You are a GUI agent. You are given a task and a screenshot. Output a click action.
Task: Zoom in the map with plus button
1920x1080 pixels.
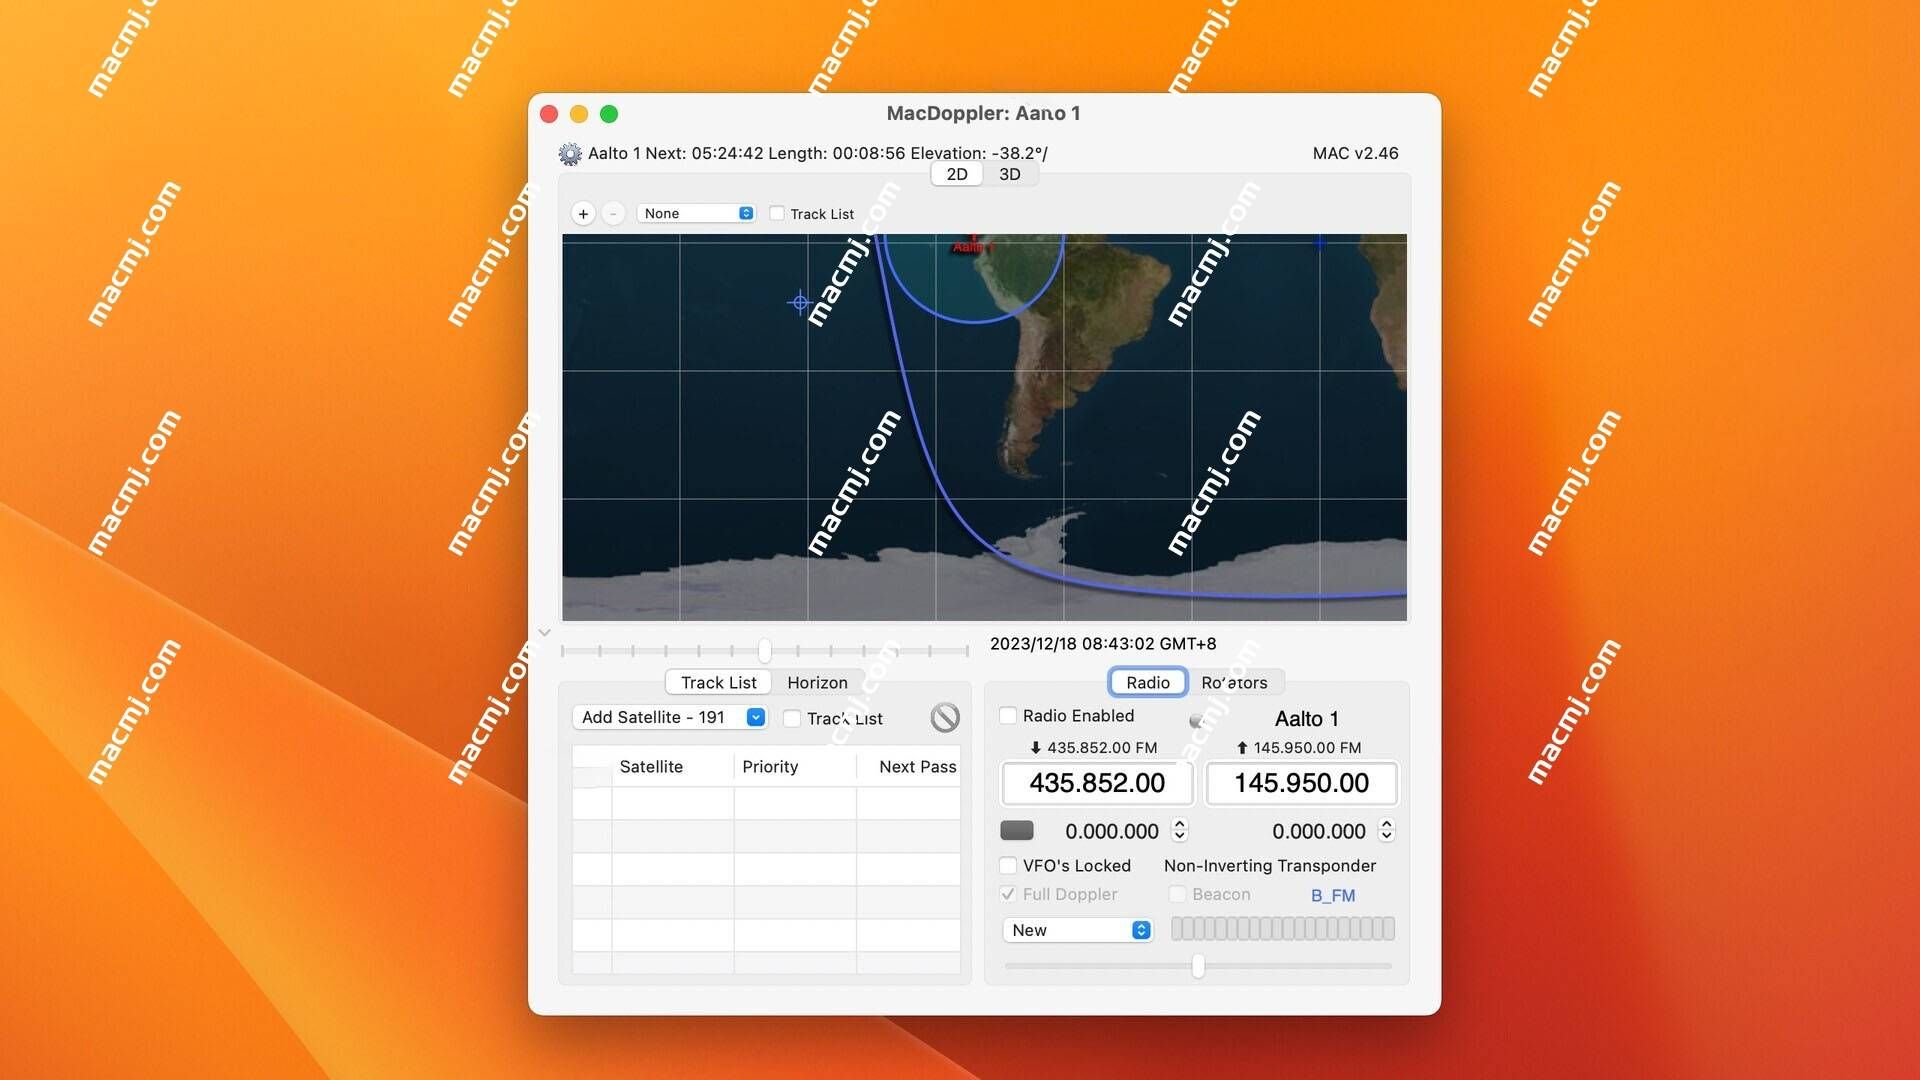[583, 214]
